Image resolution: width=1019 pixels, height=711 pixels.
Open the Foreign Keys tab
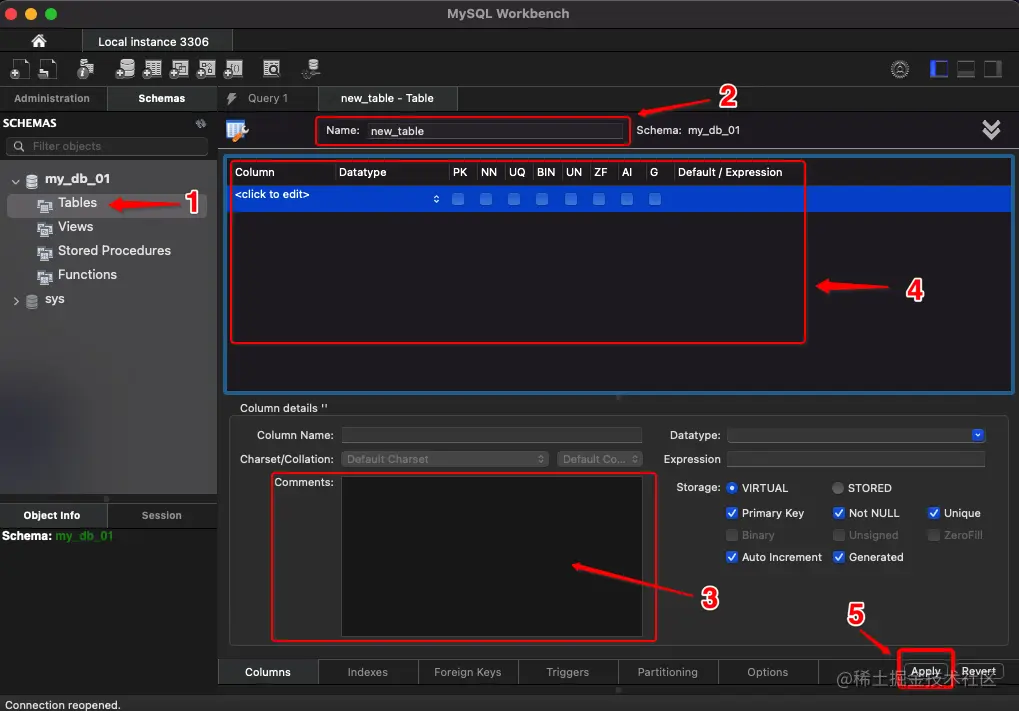pos(468,672)
